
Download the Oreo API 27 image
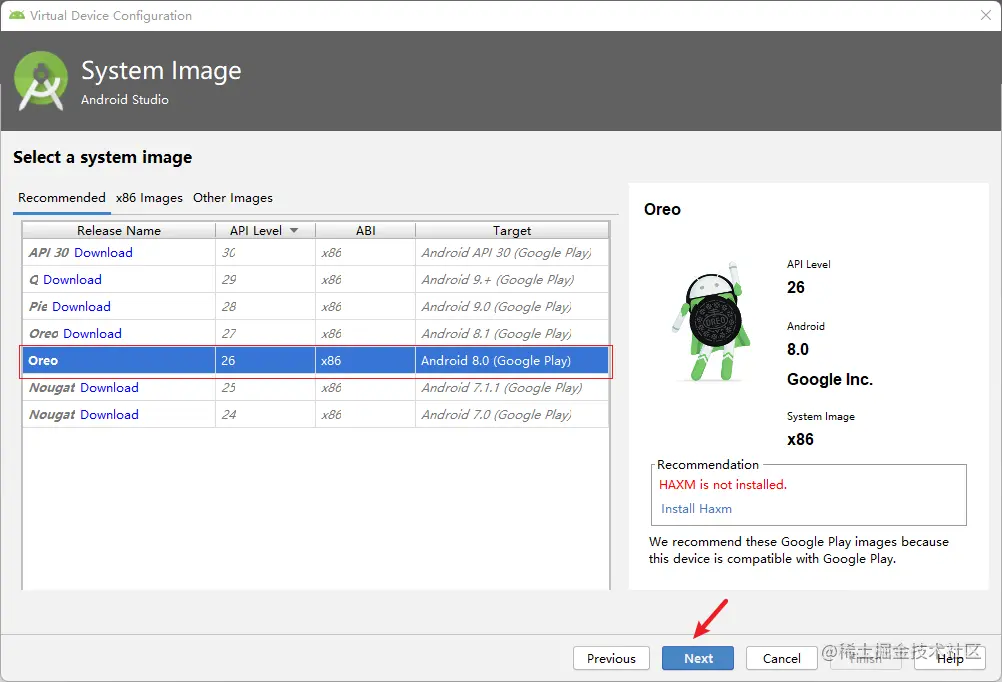click(93, 333)
